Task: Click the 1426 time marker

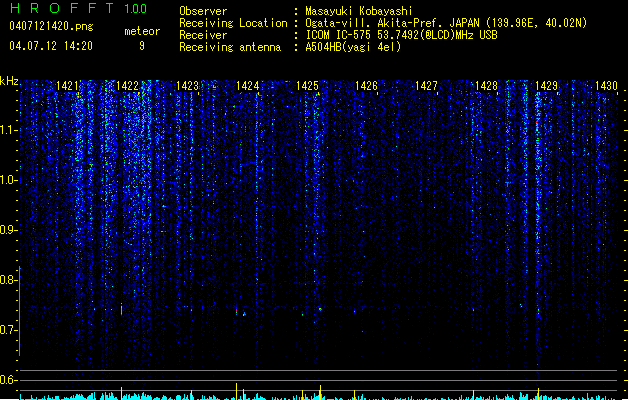Action: 367,86
